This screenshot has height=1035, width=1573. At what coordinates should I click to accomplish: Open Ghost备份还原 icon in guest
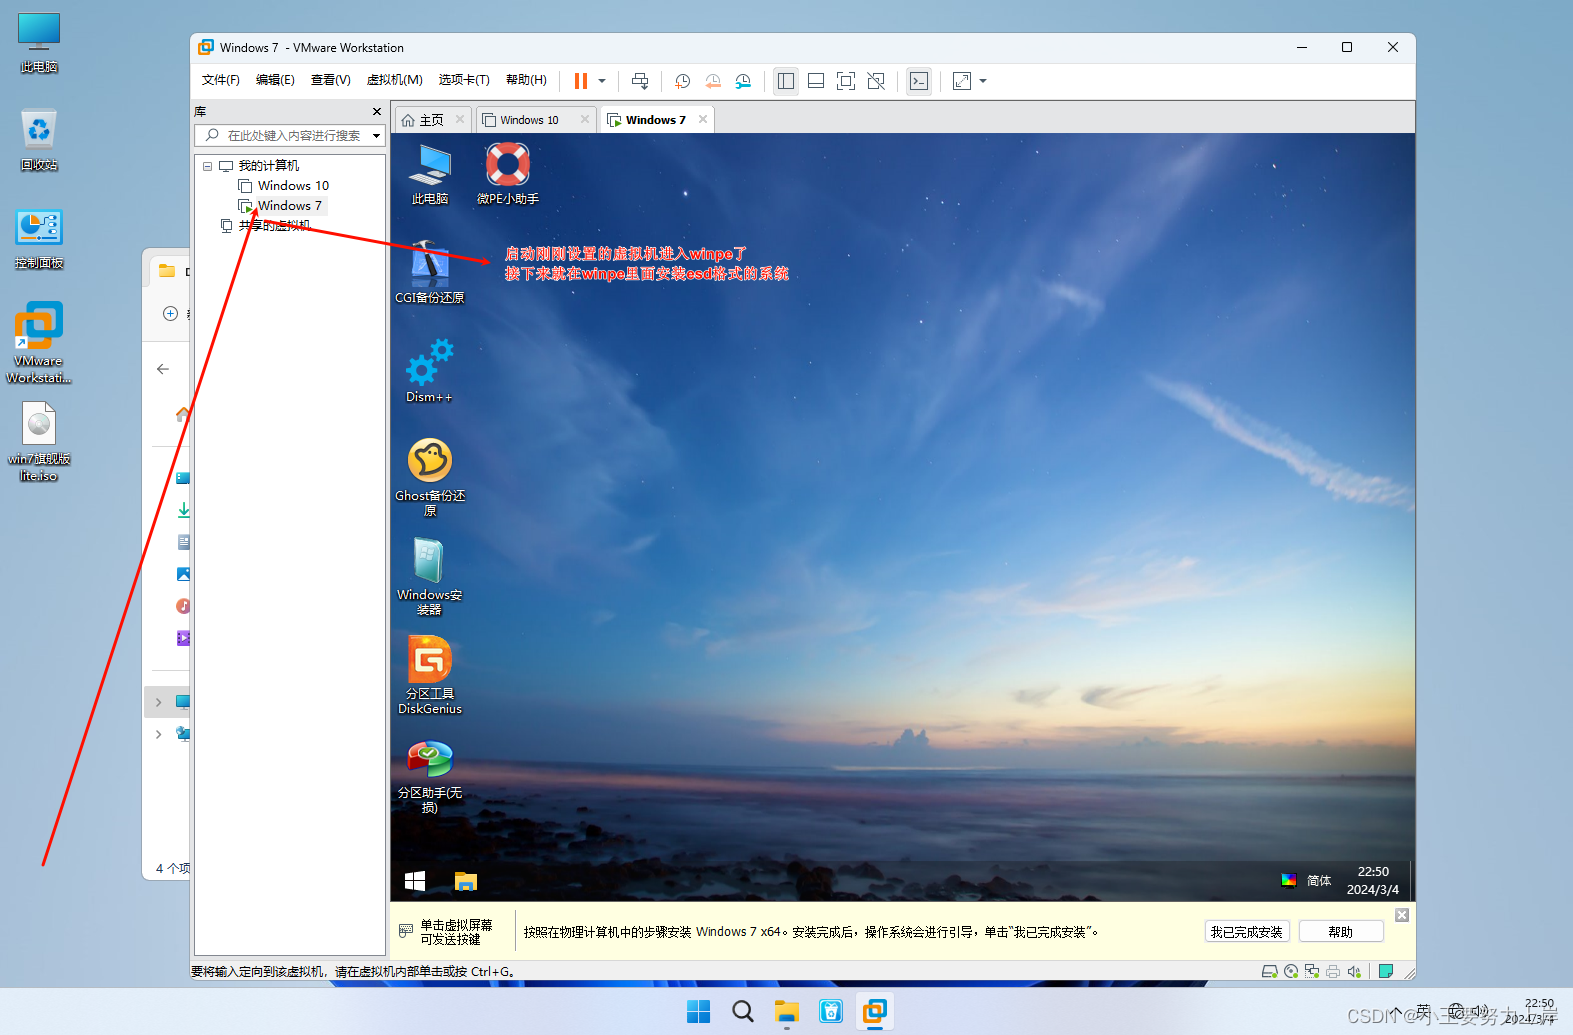click(430, 477)
